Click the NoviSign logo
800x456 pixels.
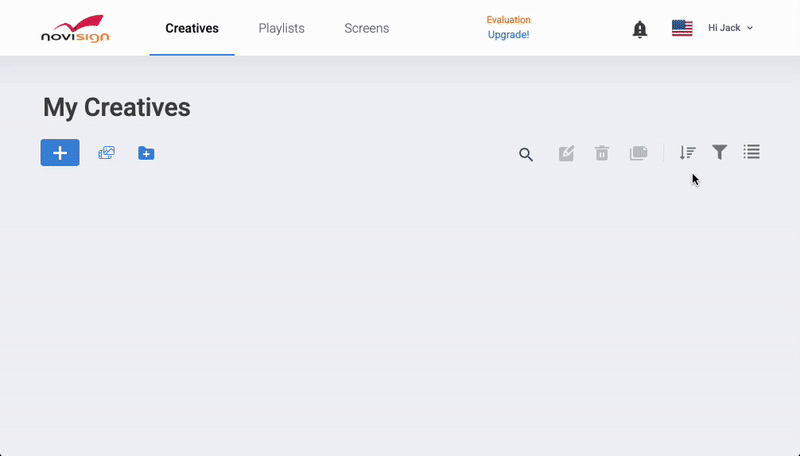(x=75, y=28)
